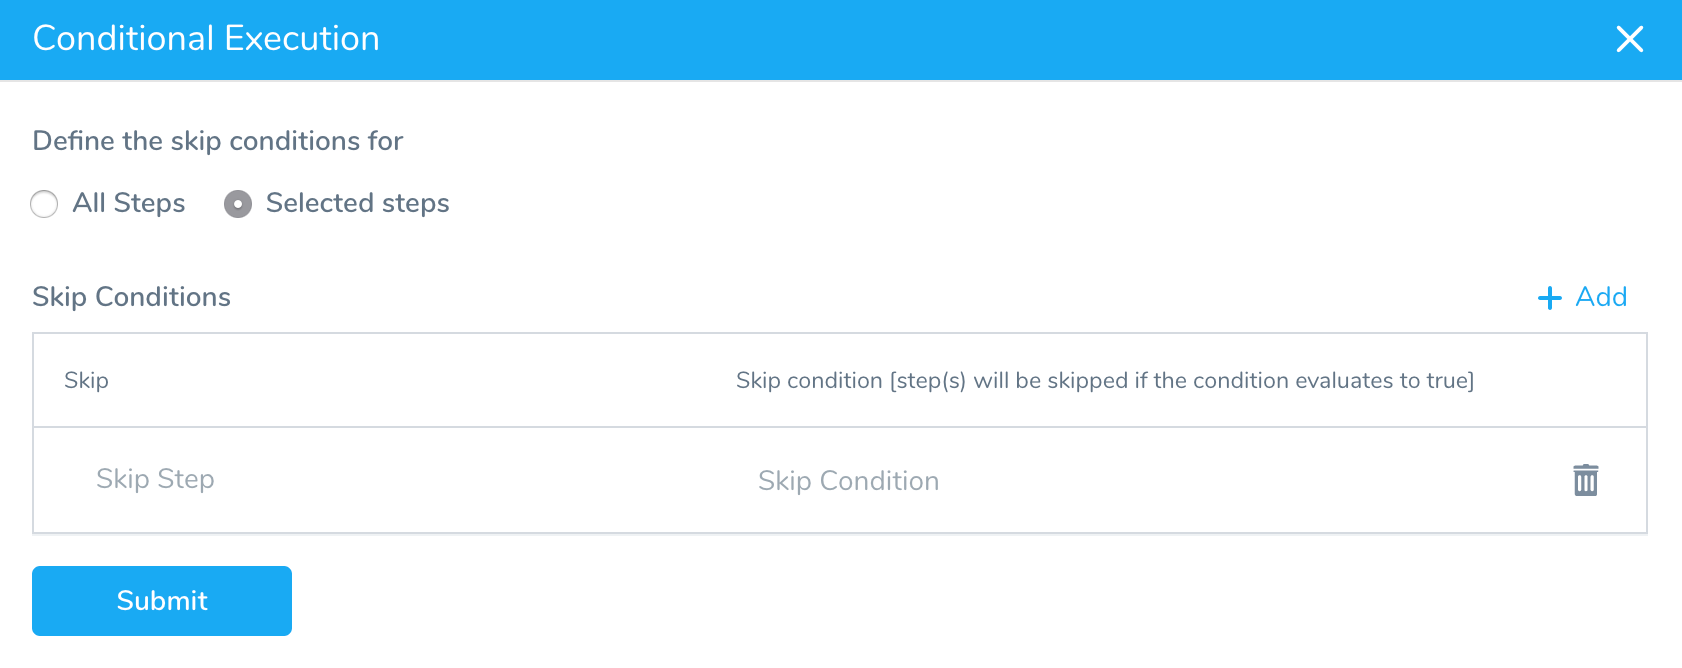Delete the skip condition row with trash icon
The image size is (1682, 668).
click(1585, 480)
